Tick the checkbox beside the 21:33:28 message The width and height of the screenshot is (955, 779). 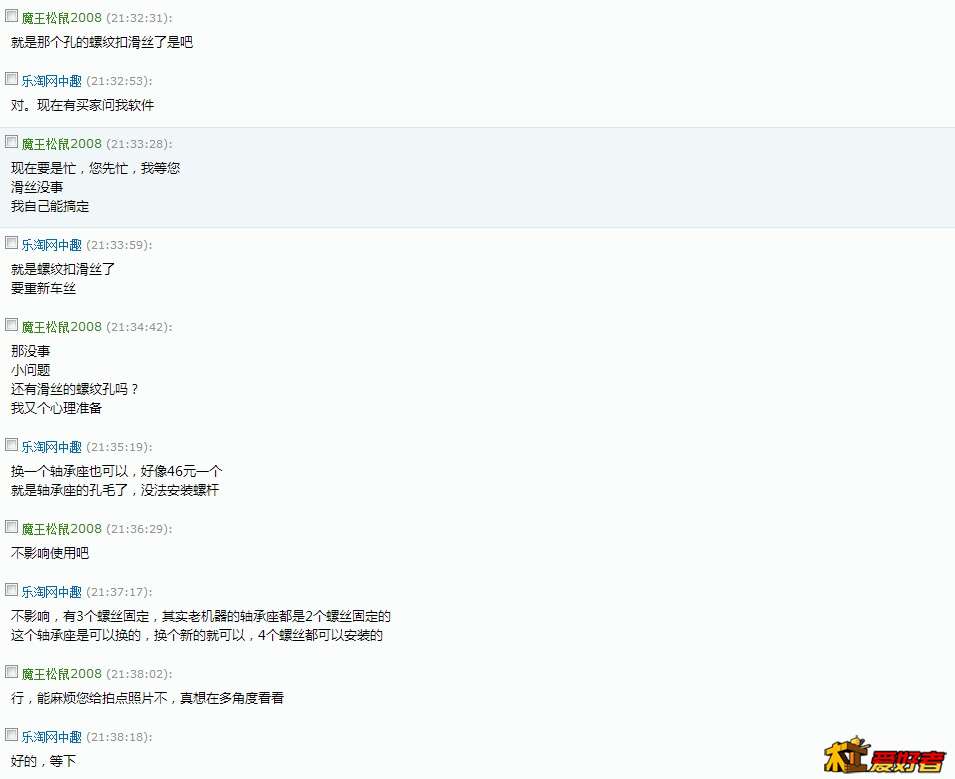(12, 141)
